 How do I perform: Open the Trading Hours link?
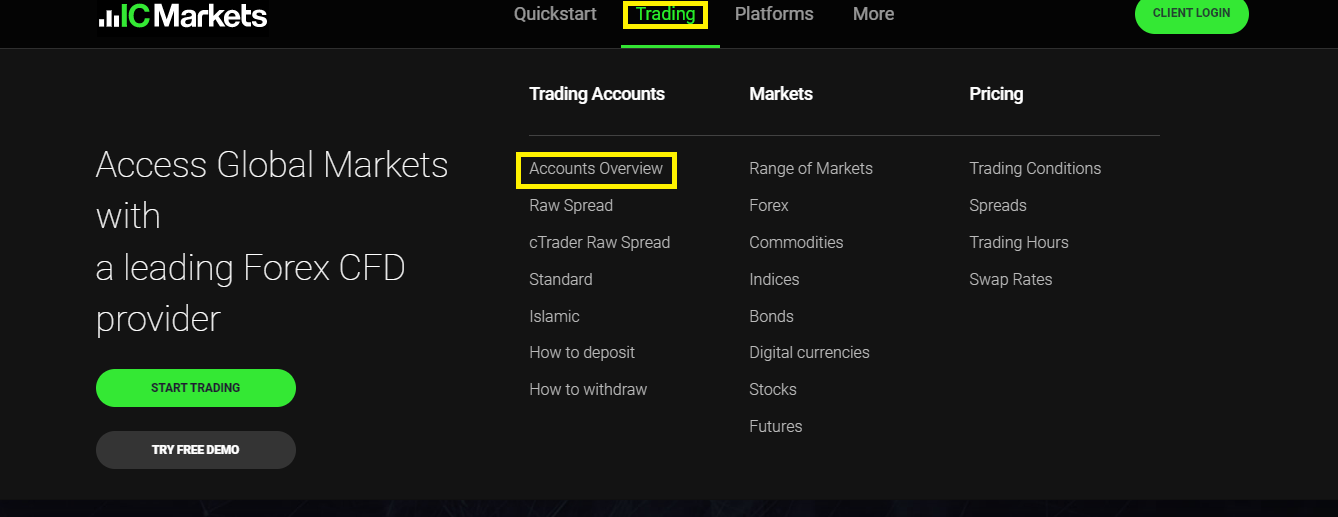coord(1019,243)
